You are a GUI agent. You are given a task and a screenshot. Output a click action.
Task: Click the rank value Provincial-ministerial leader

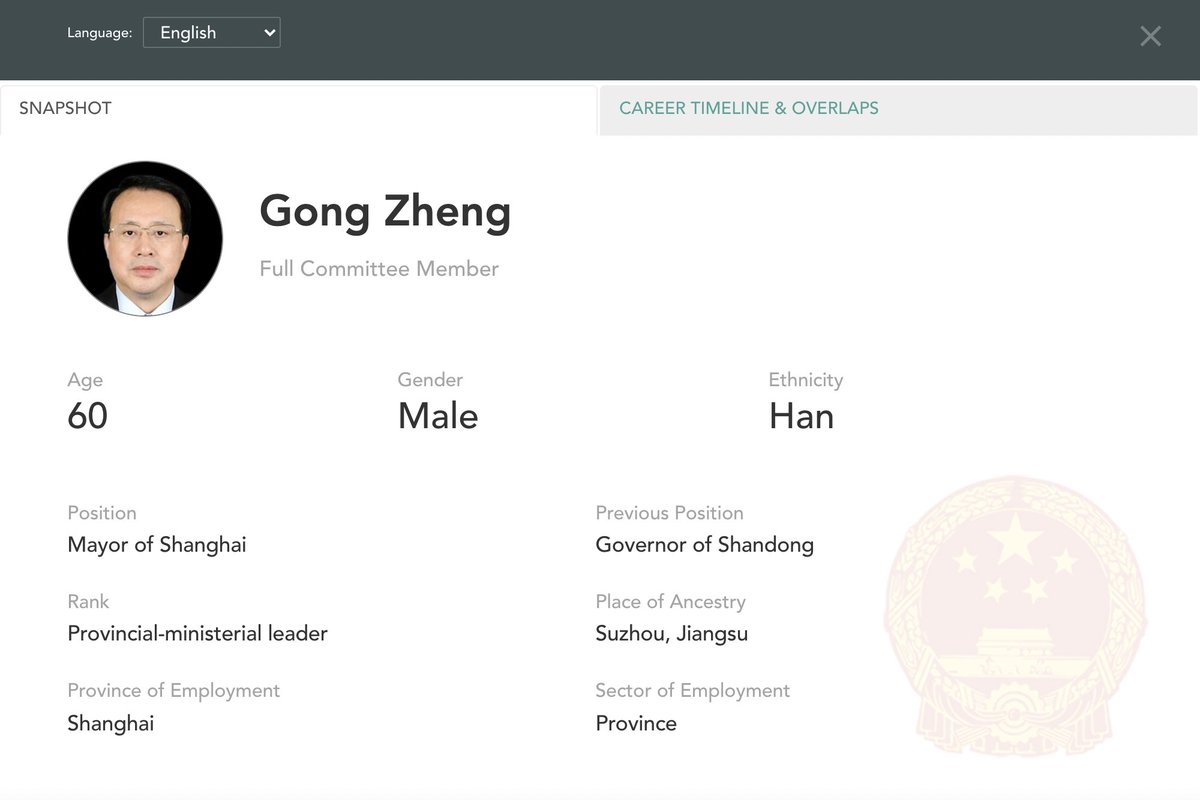click(x=198, y=634)
